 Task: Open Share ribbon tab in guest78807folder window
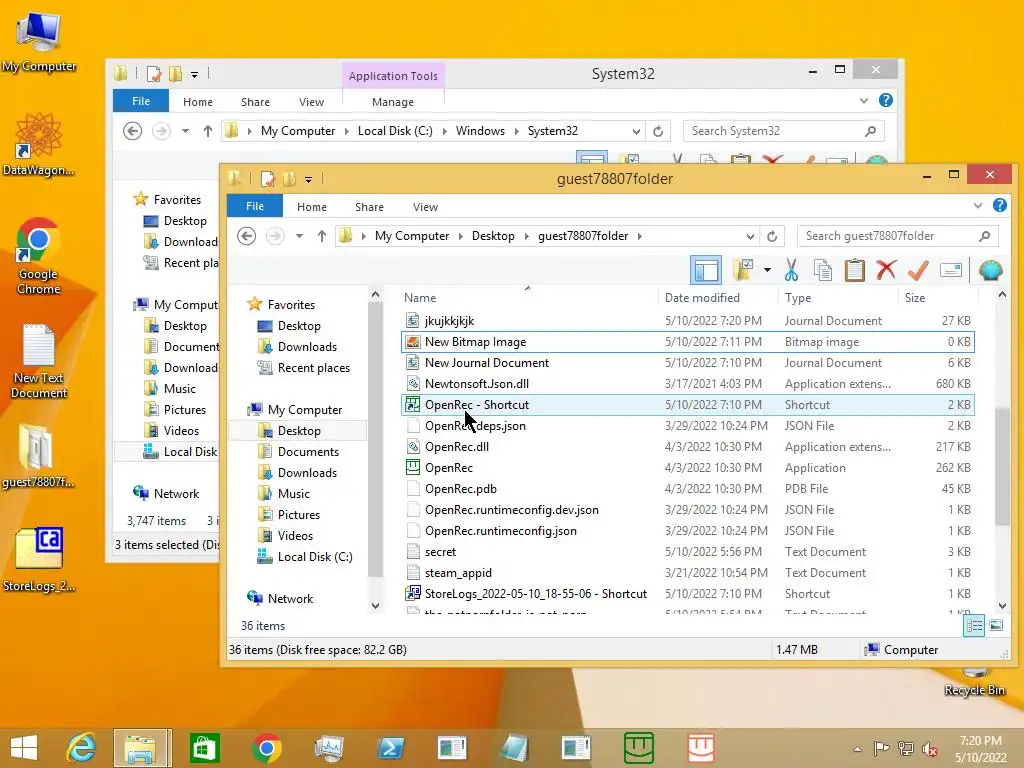click(369, 207)
